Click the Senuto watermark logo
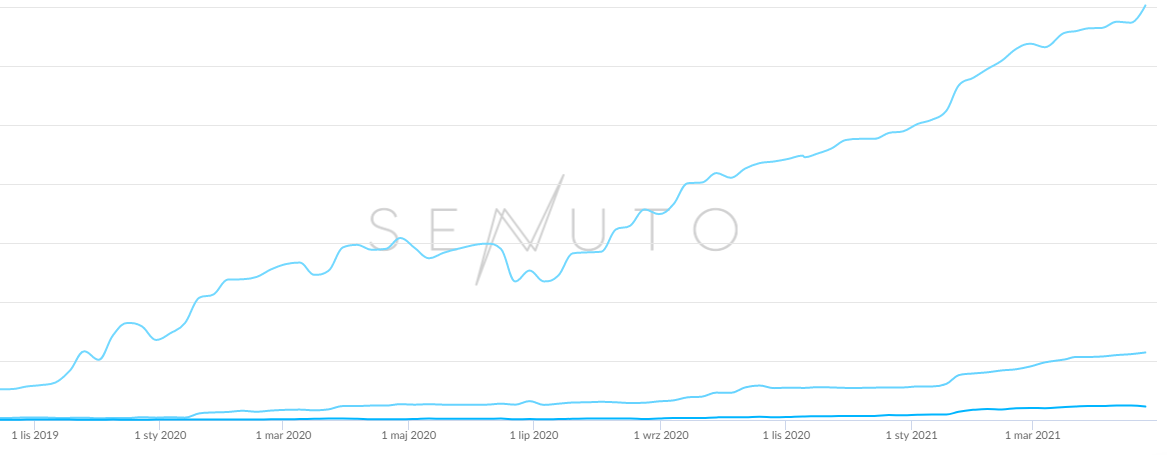The image size is (1167, 455). [x=554, y=229]
